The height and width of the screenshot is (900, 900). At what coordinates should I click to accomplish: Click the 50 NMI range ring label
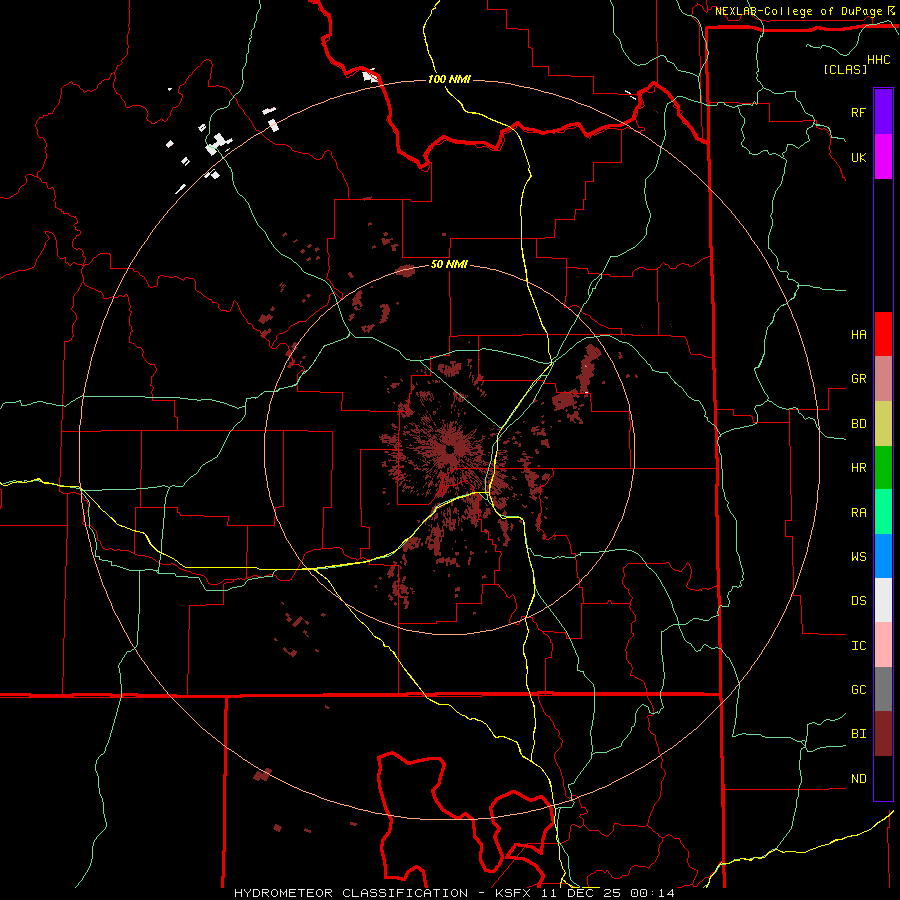click(449, 264)
